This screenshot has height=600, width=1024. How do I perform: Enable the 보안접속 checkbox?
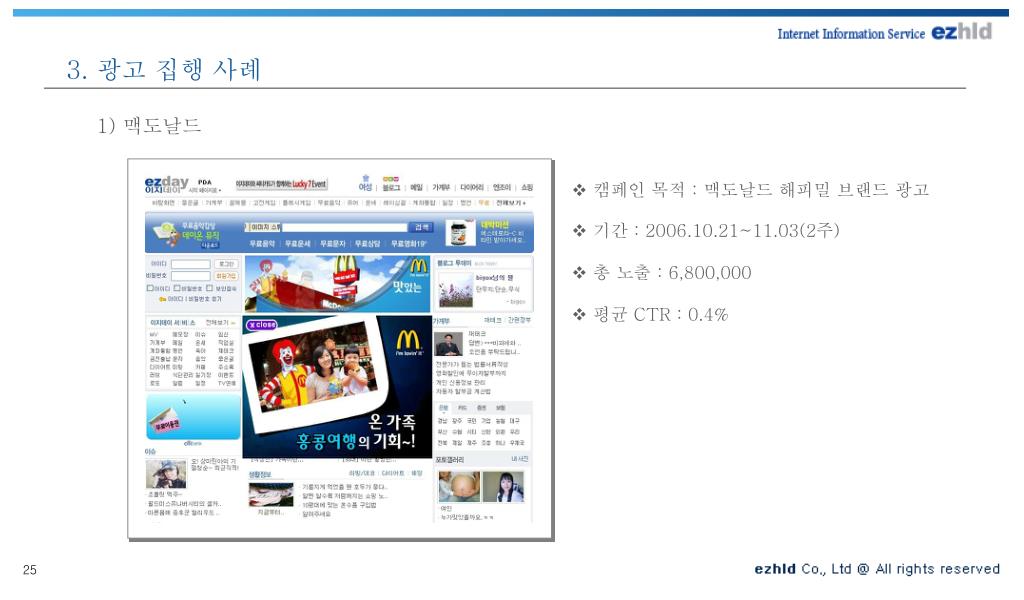(212, 288)
